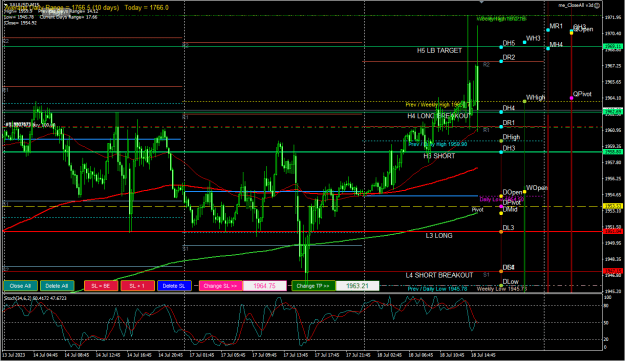Click the 18 Jul 14:45 time axis label
This screenshot has height=361, width=625.
pos(483,355)
